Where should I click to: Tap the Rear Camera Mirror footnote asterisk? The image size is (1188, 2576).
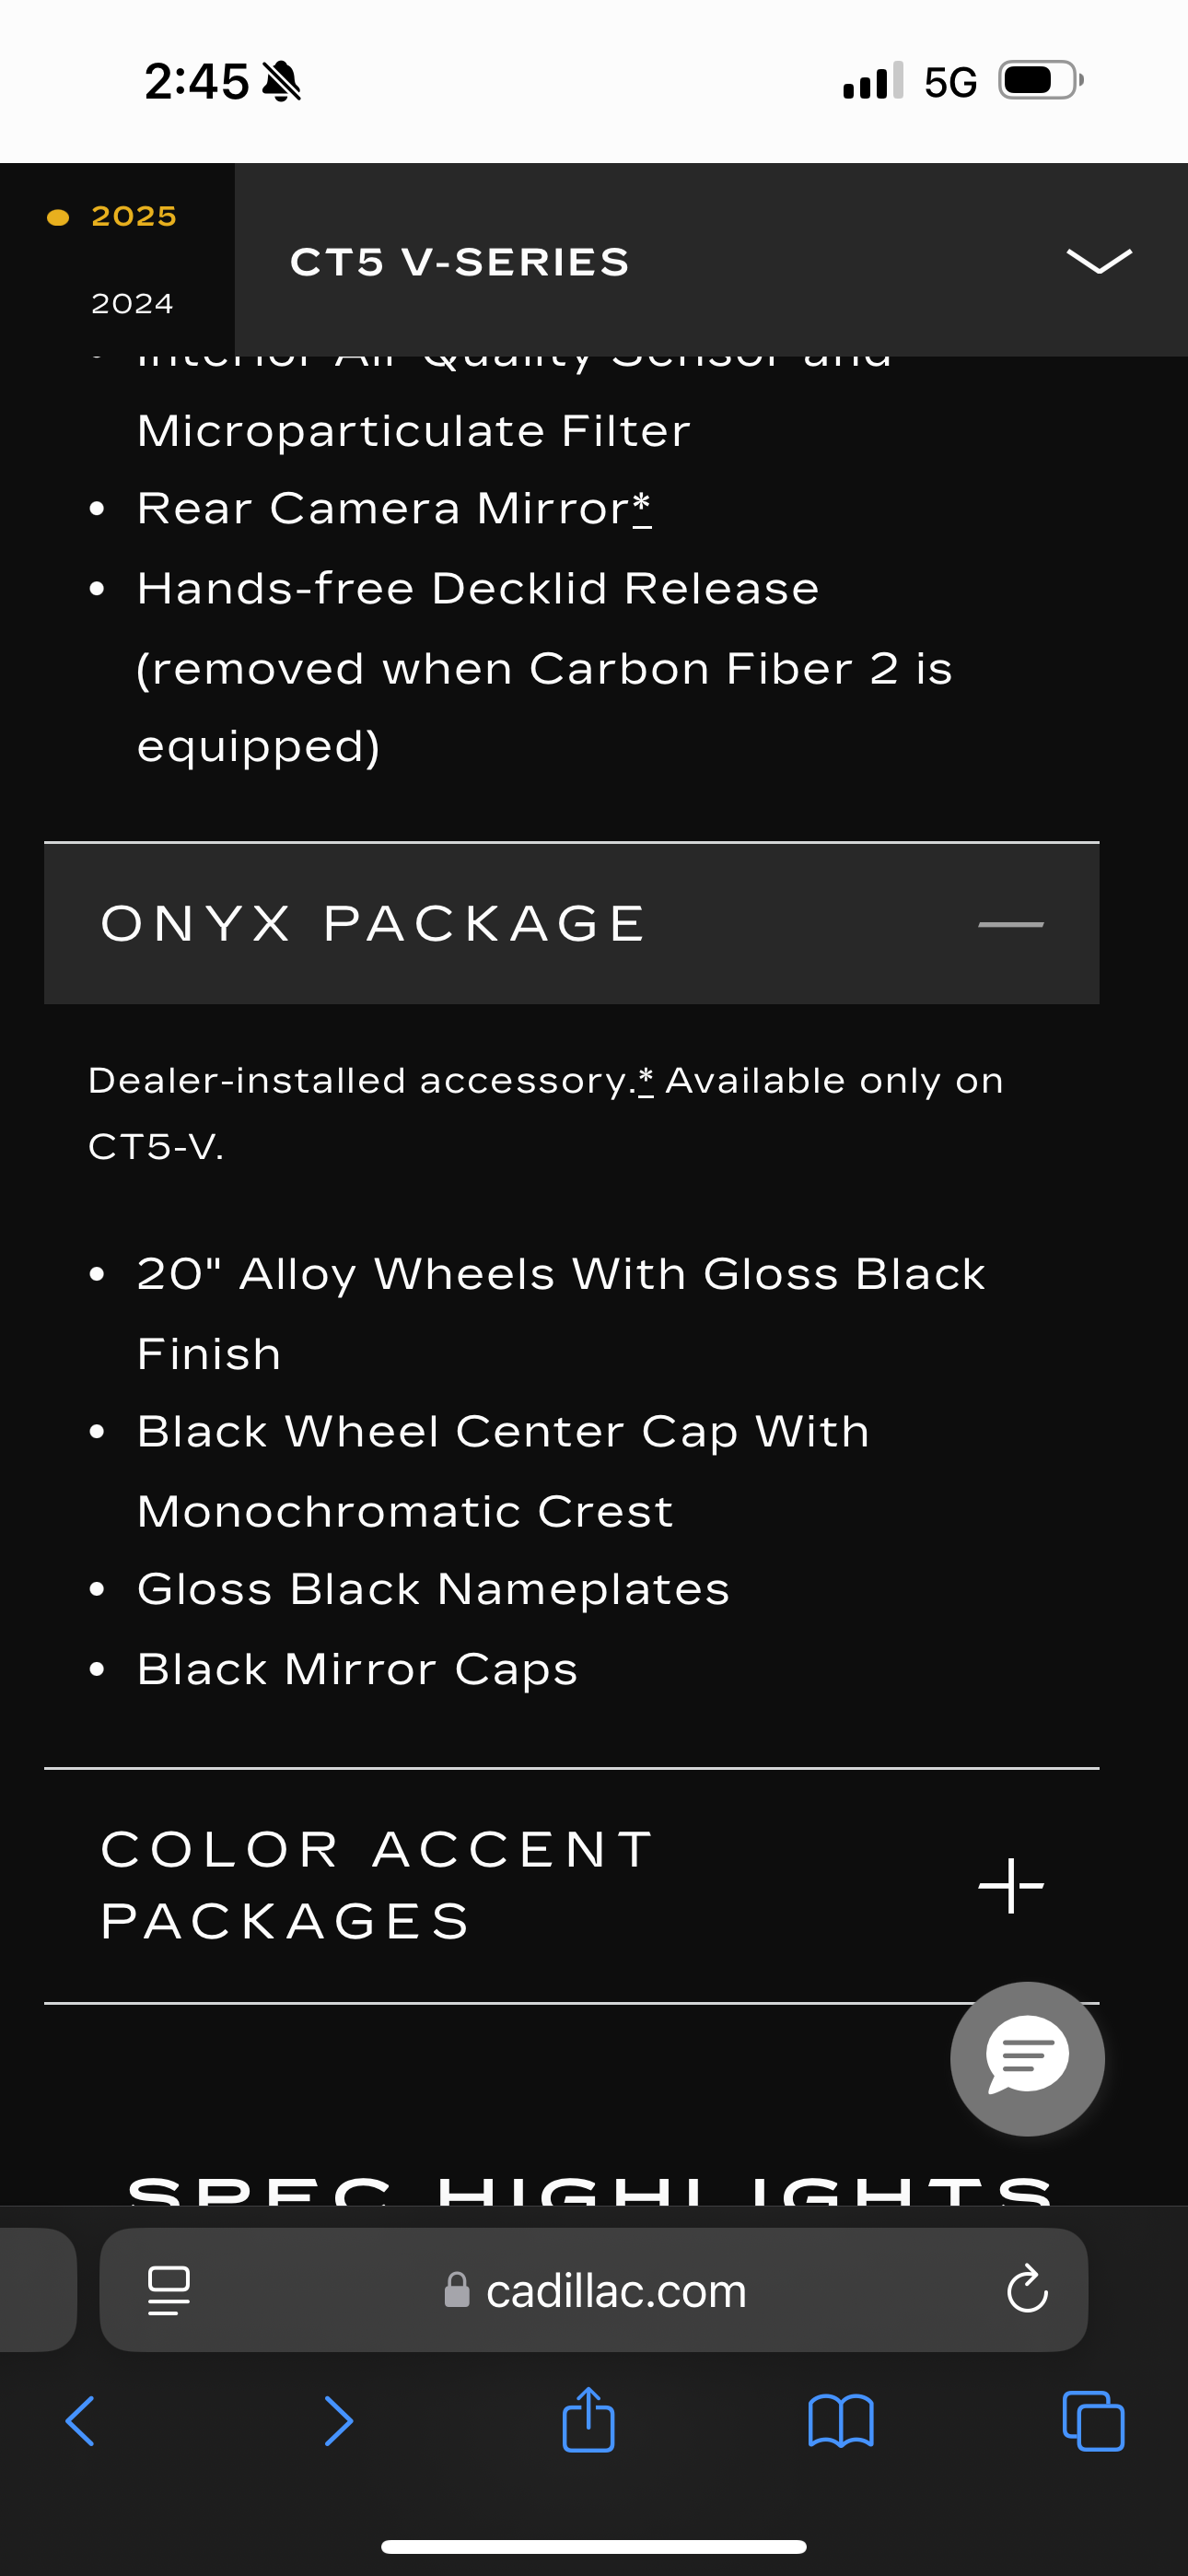(642, 506)
